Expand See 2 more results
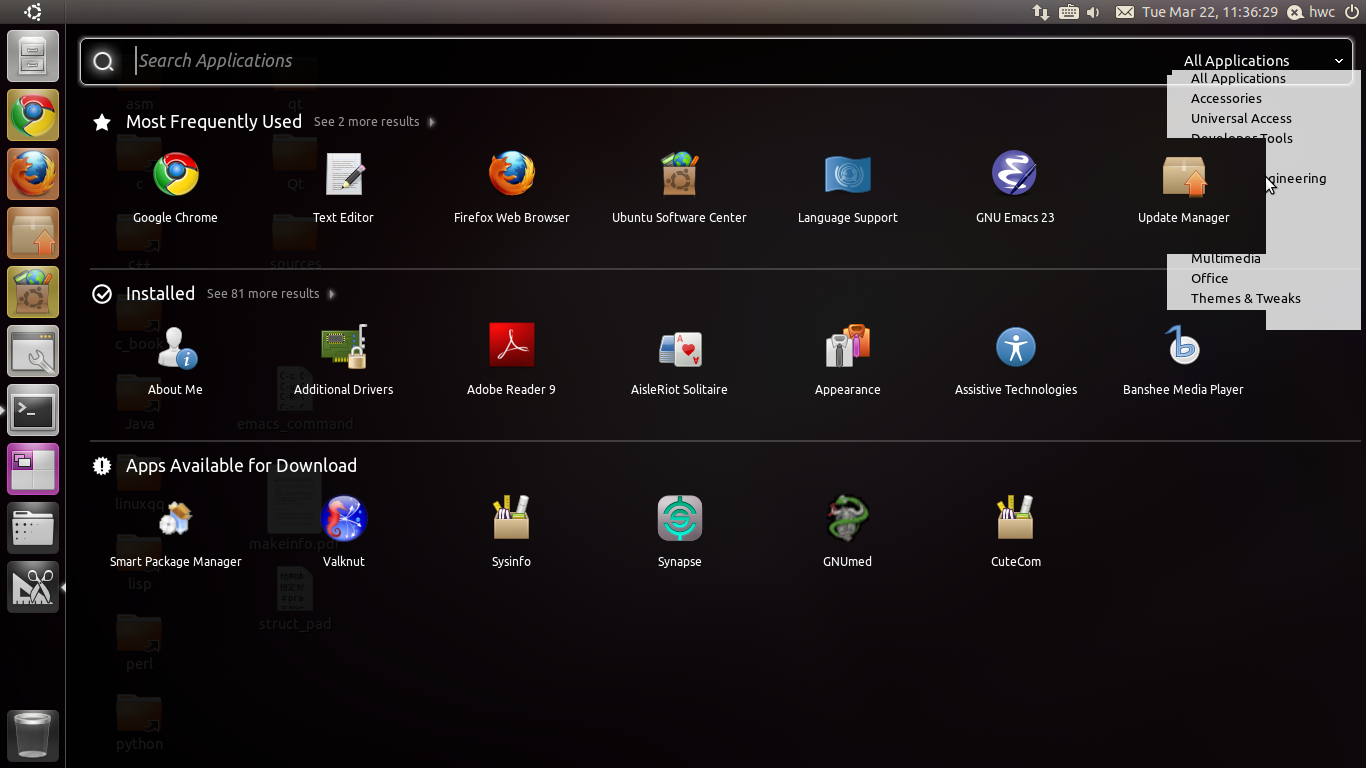The image size is (1366, 768). point(374,122)
